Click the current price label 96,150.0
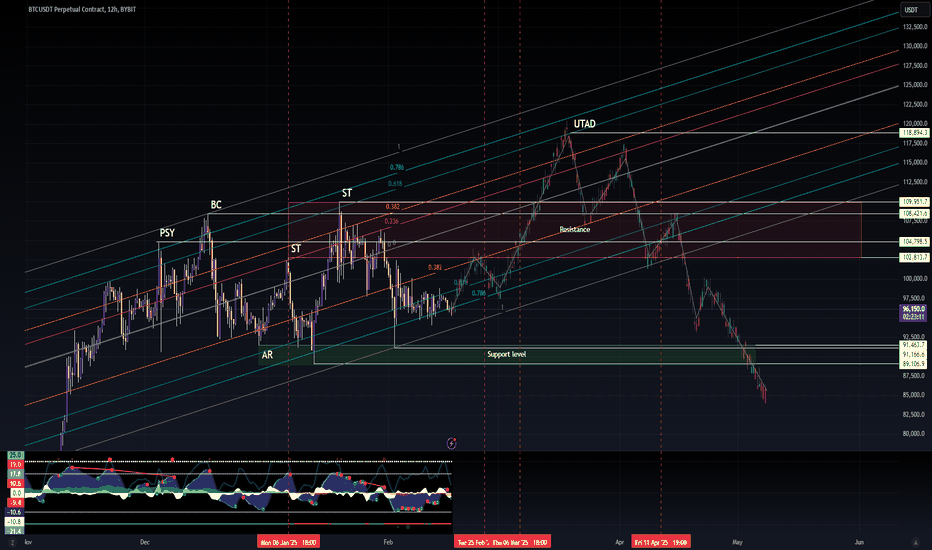This screenshot has width=932, height=550. tap(914, 309)
